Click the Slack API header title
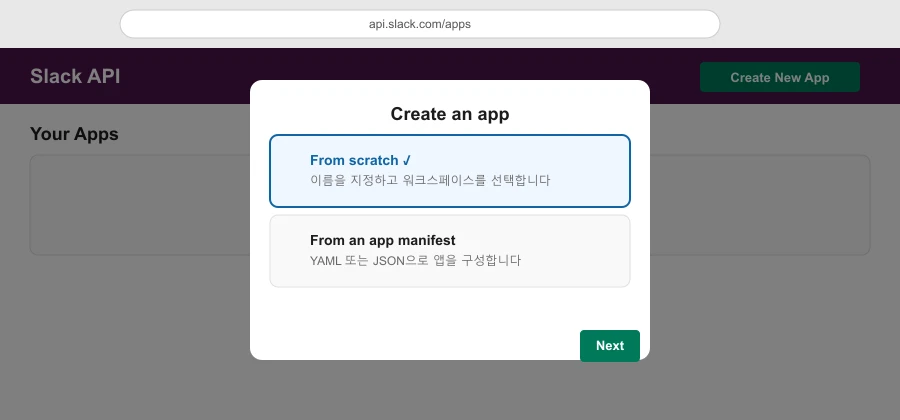900x420 pixels. [75, 76]
